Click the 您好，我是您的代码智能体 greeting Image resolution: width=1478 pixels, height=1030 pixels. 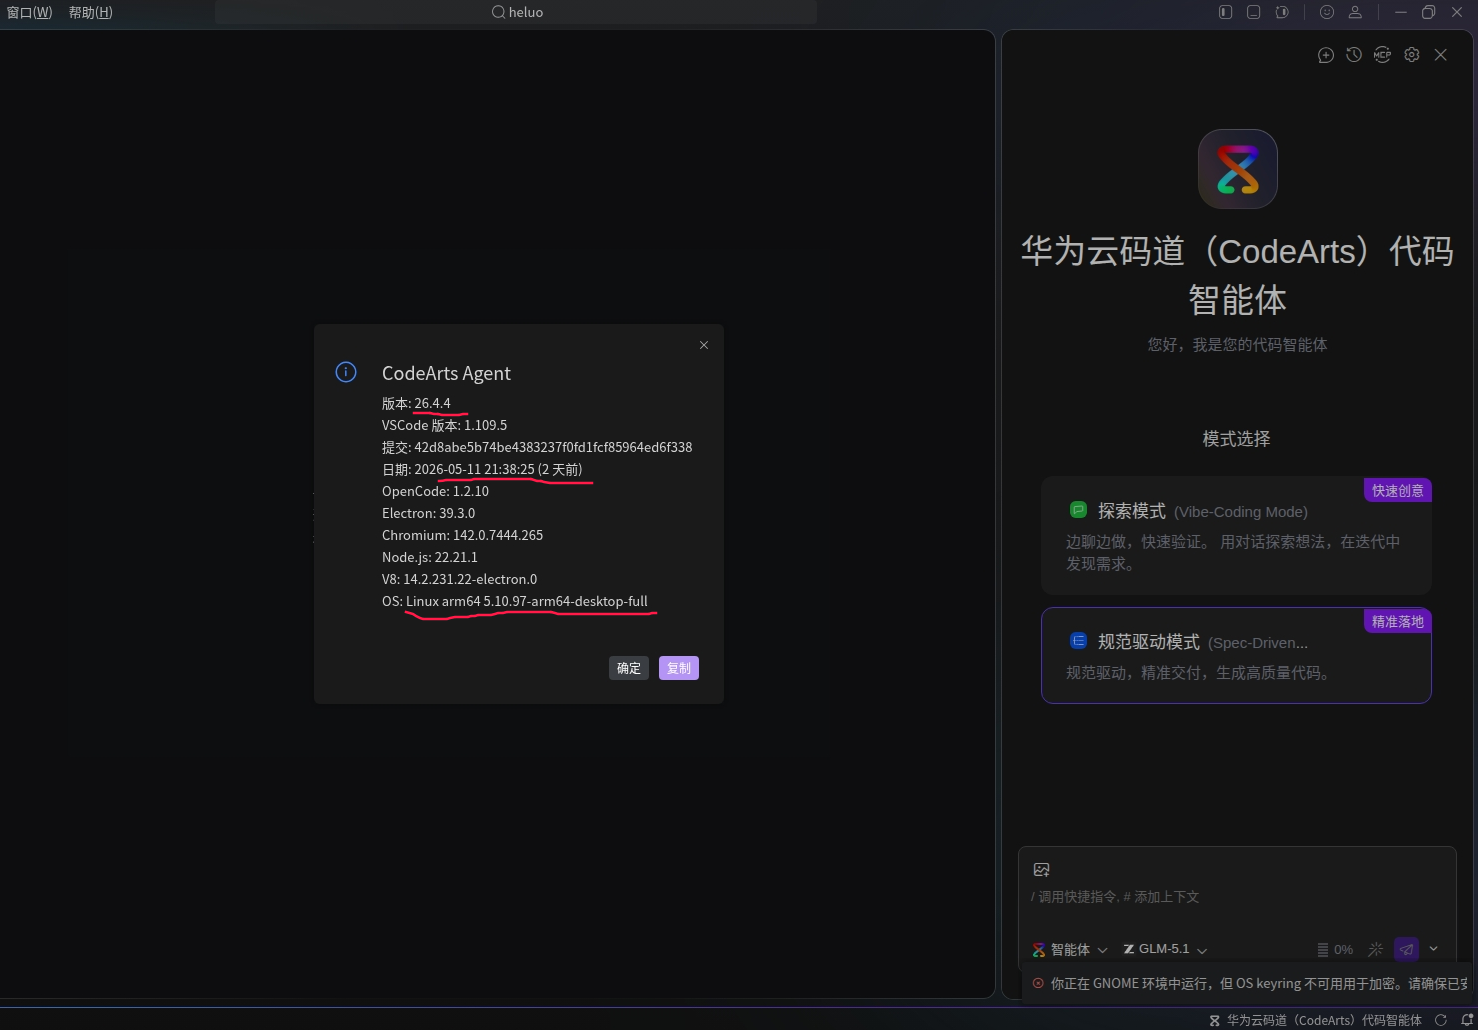pyautogui.click(x=1237, y=344)
